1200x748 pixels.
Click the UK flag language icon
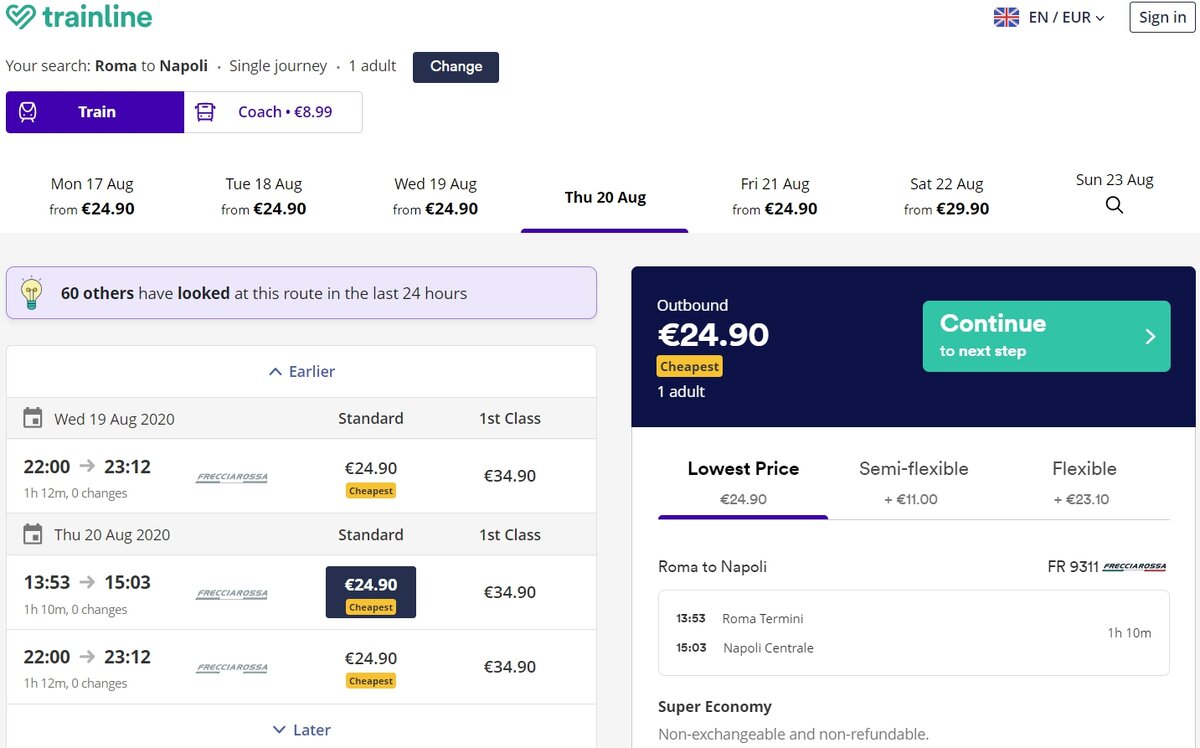[1006, 17]
